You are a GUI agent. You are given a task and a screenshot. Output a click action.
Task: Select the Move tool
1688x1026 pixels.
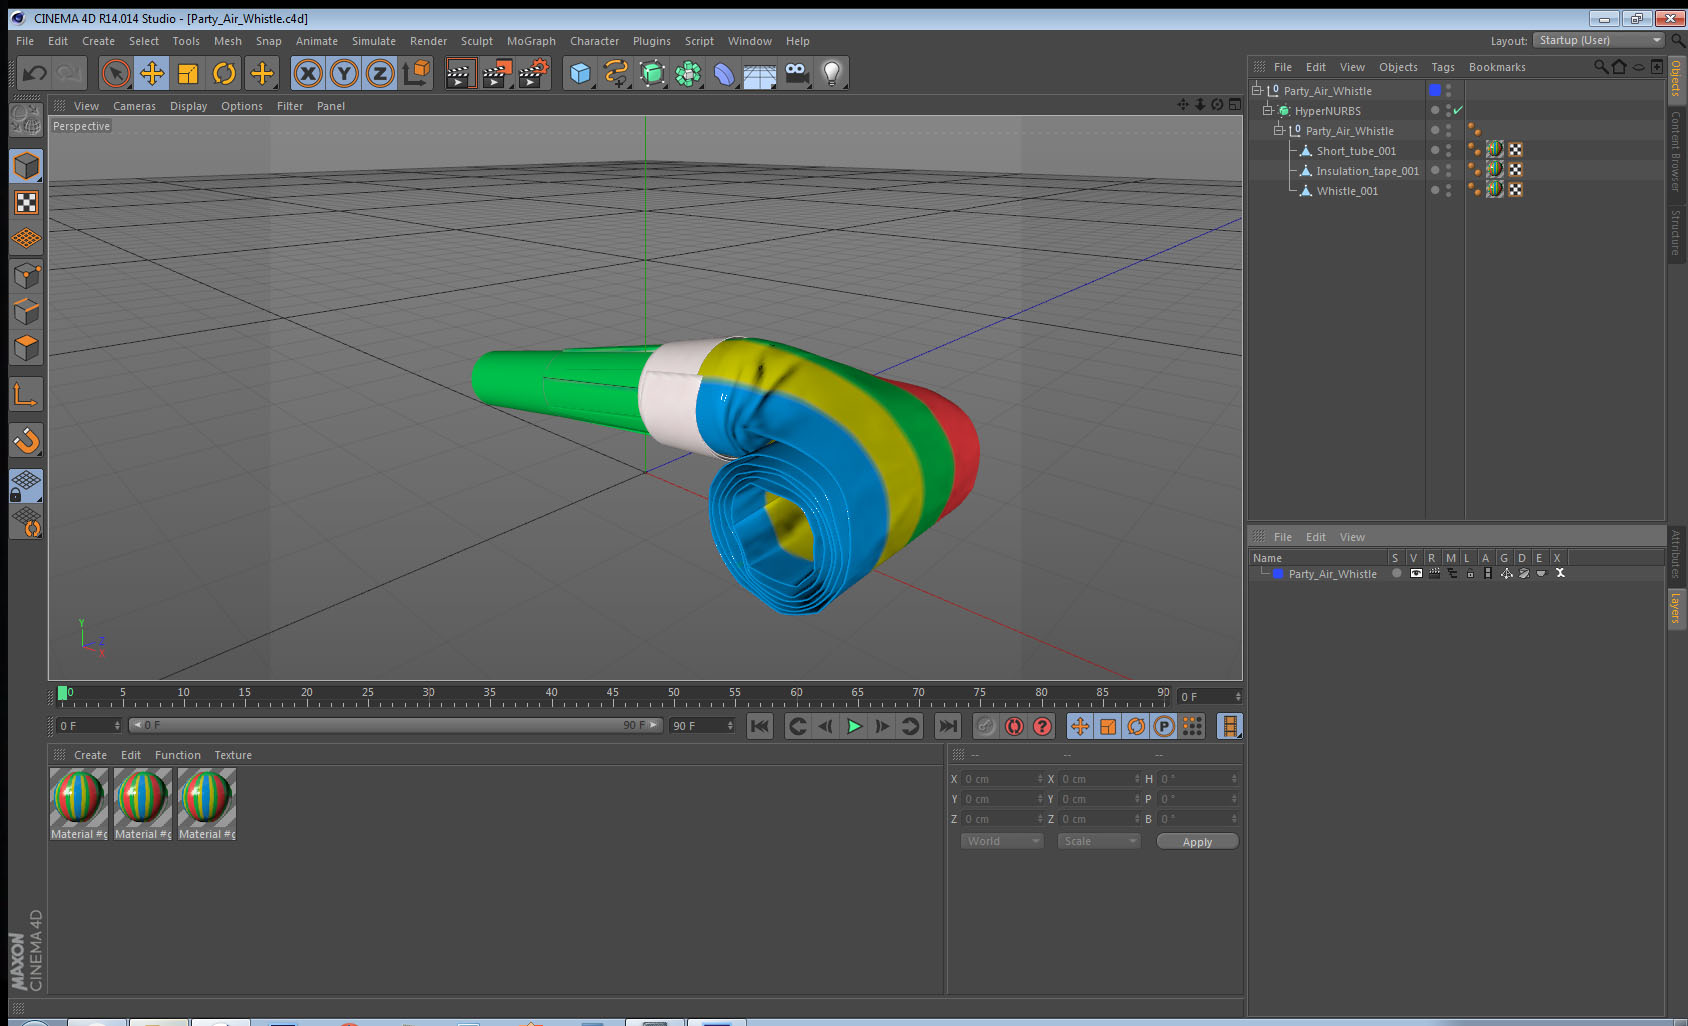(152, 73)
